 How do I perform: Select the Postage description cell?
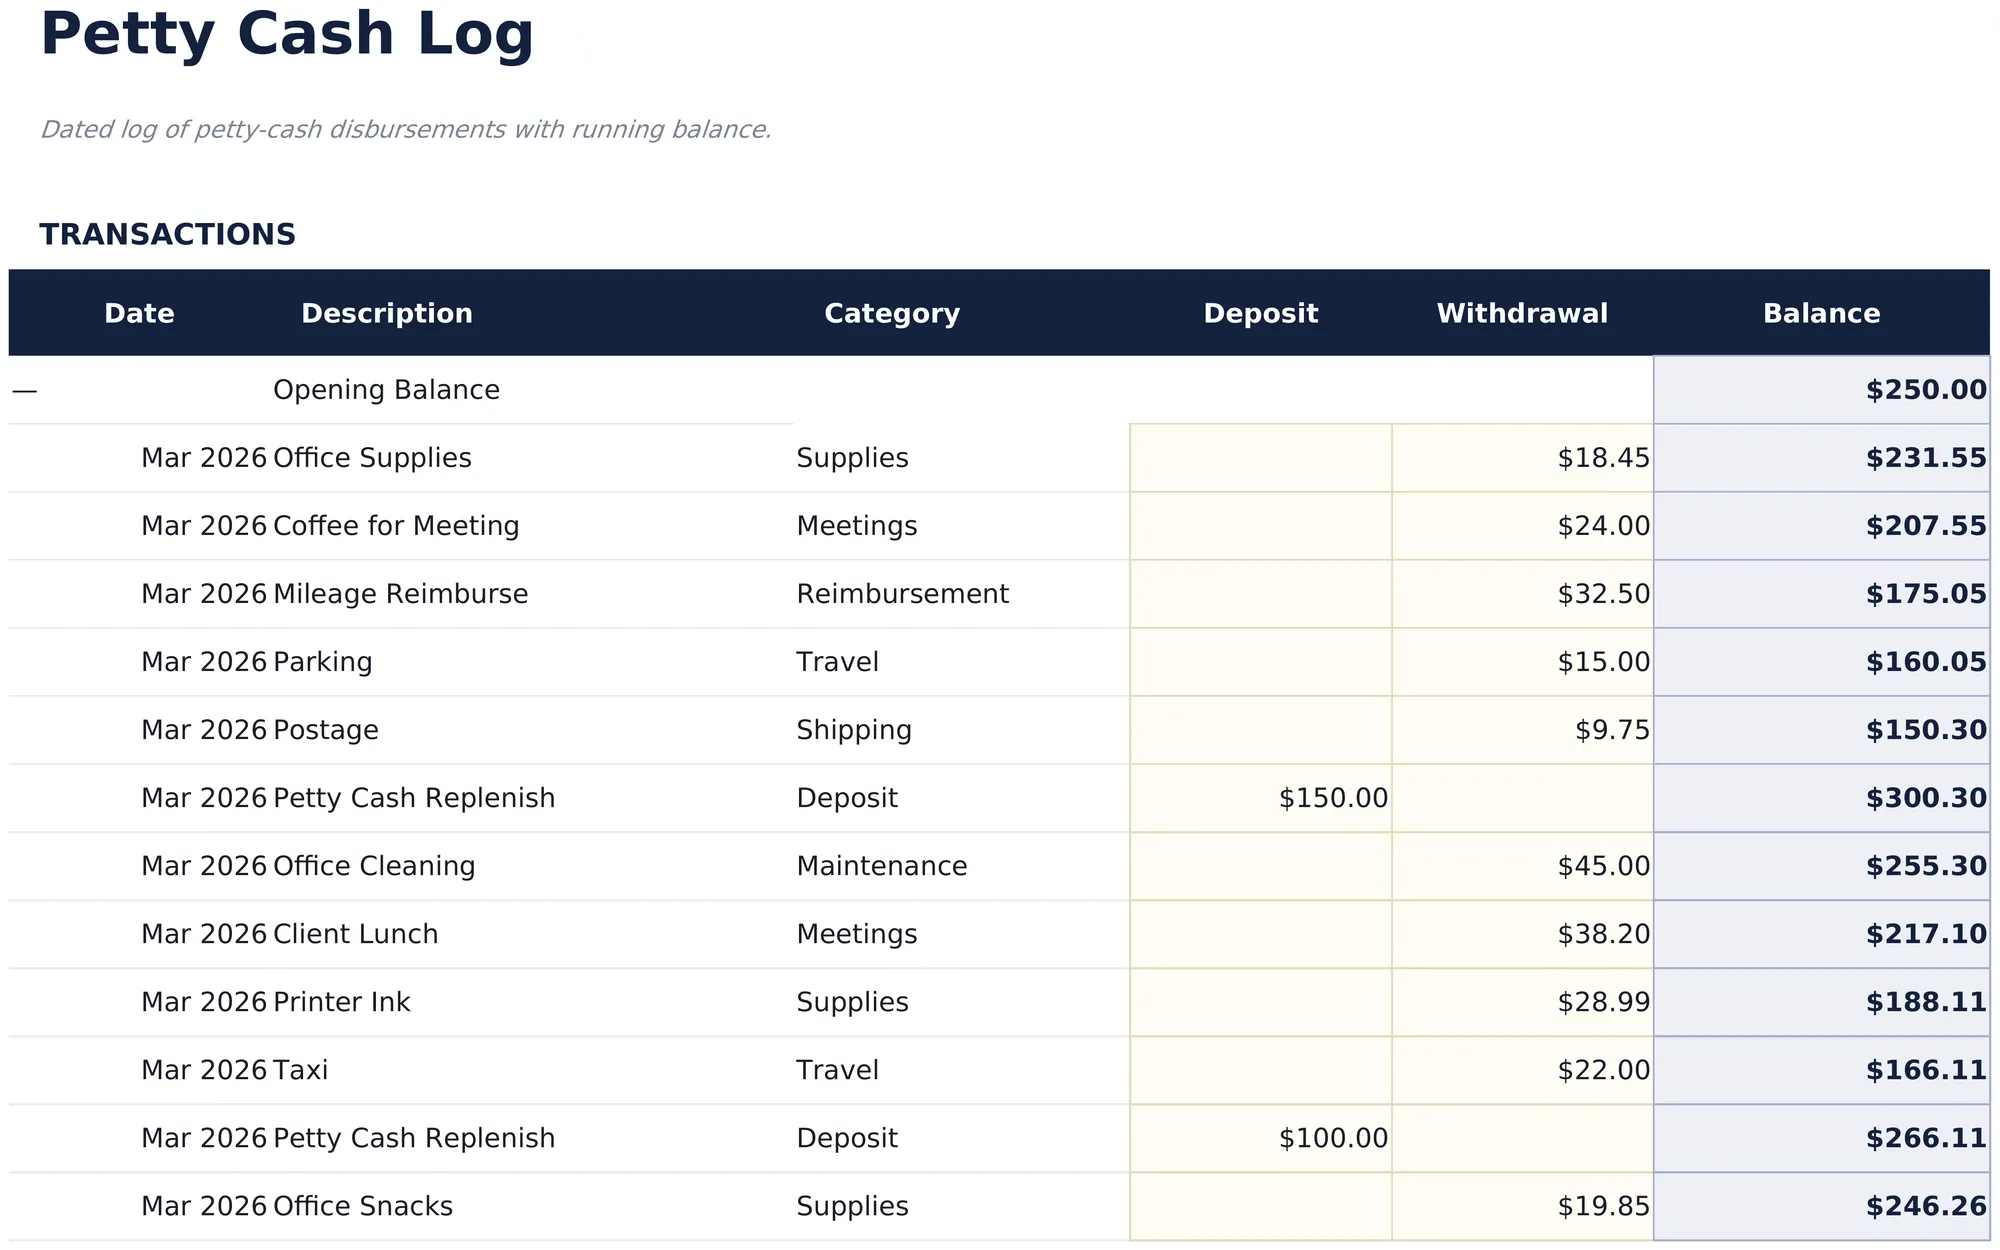[532, 730]
